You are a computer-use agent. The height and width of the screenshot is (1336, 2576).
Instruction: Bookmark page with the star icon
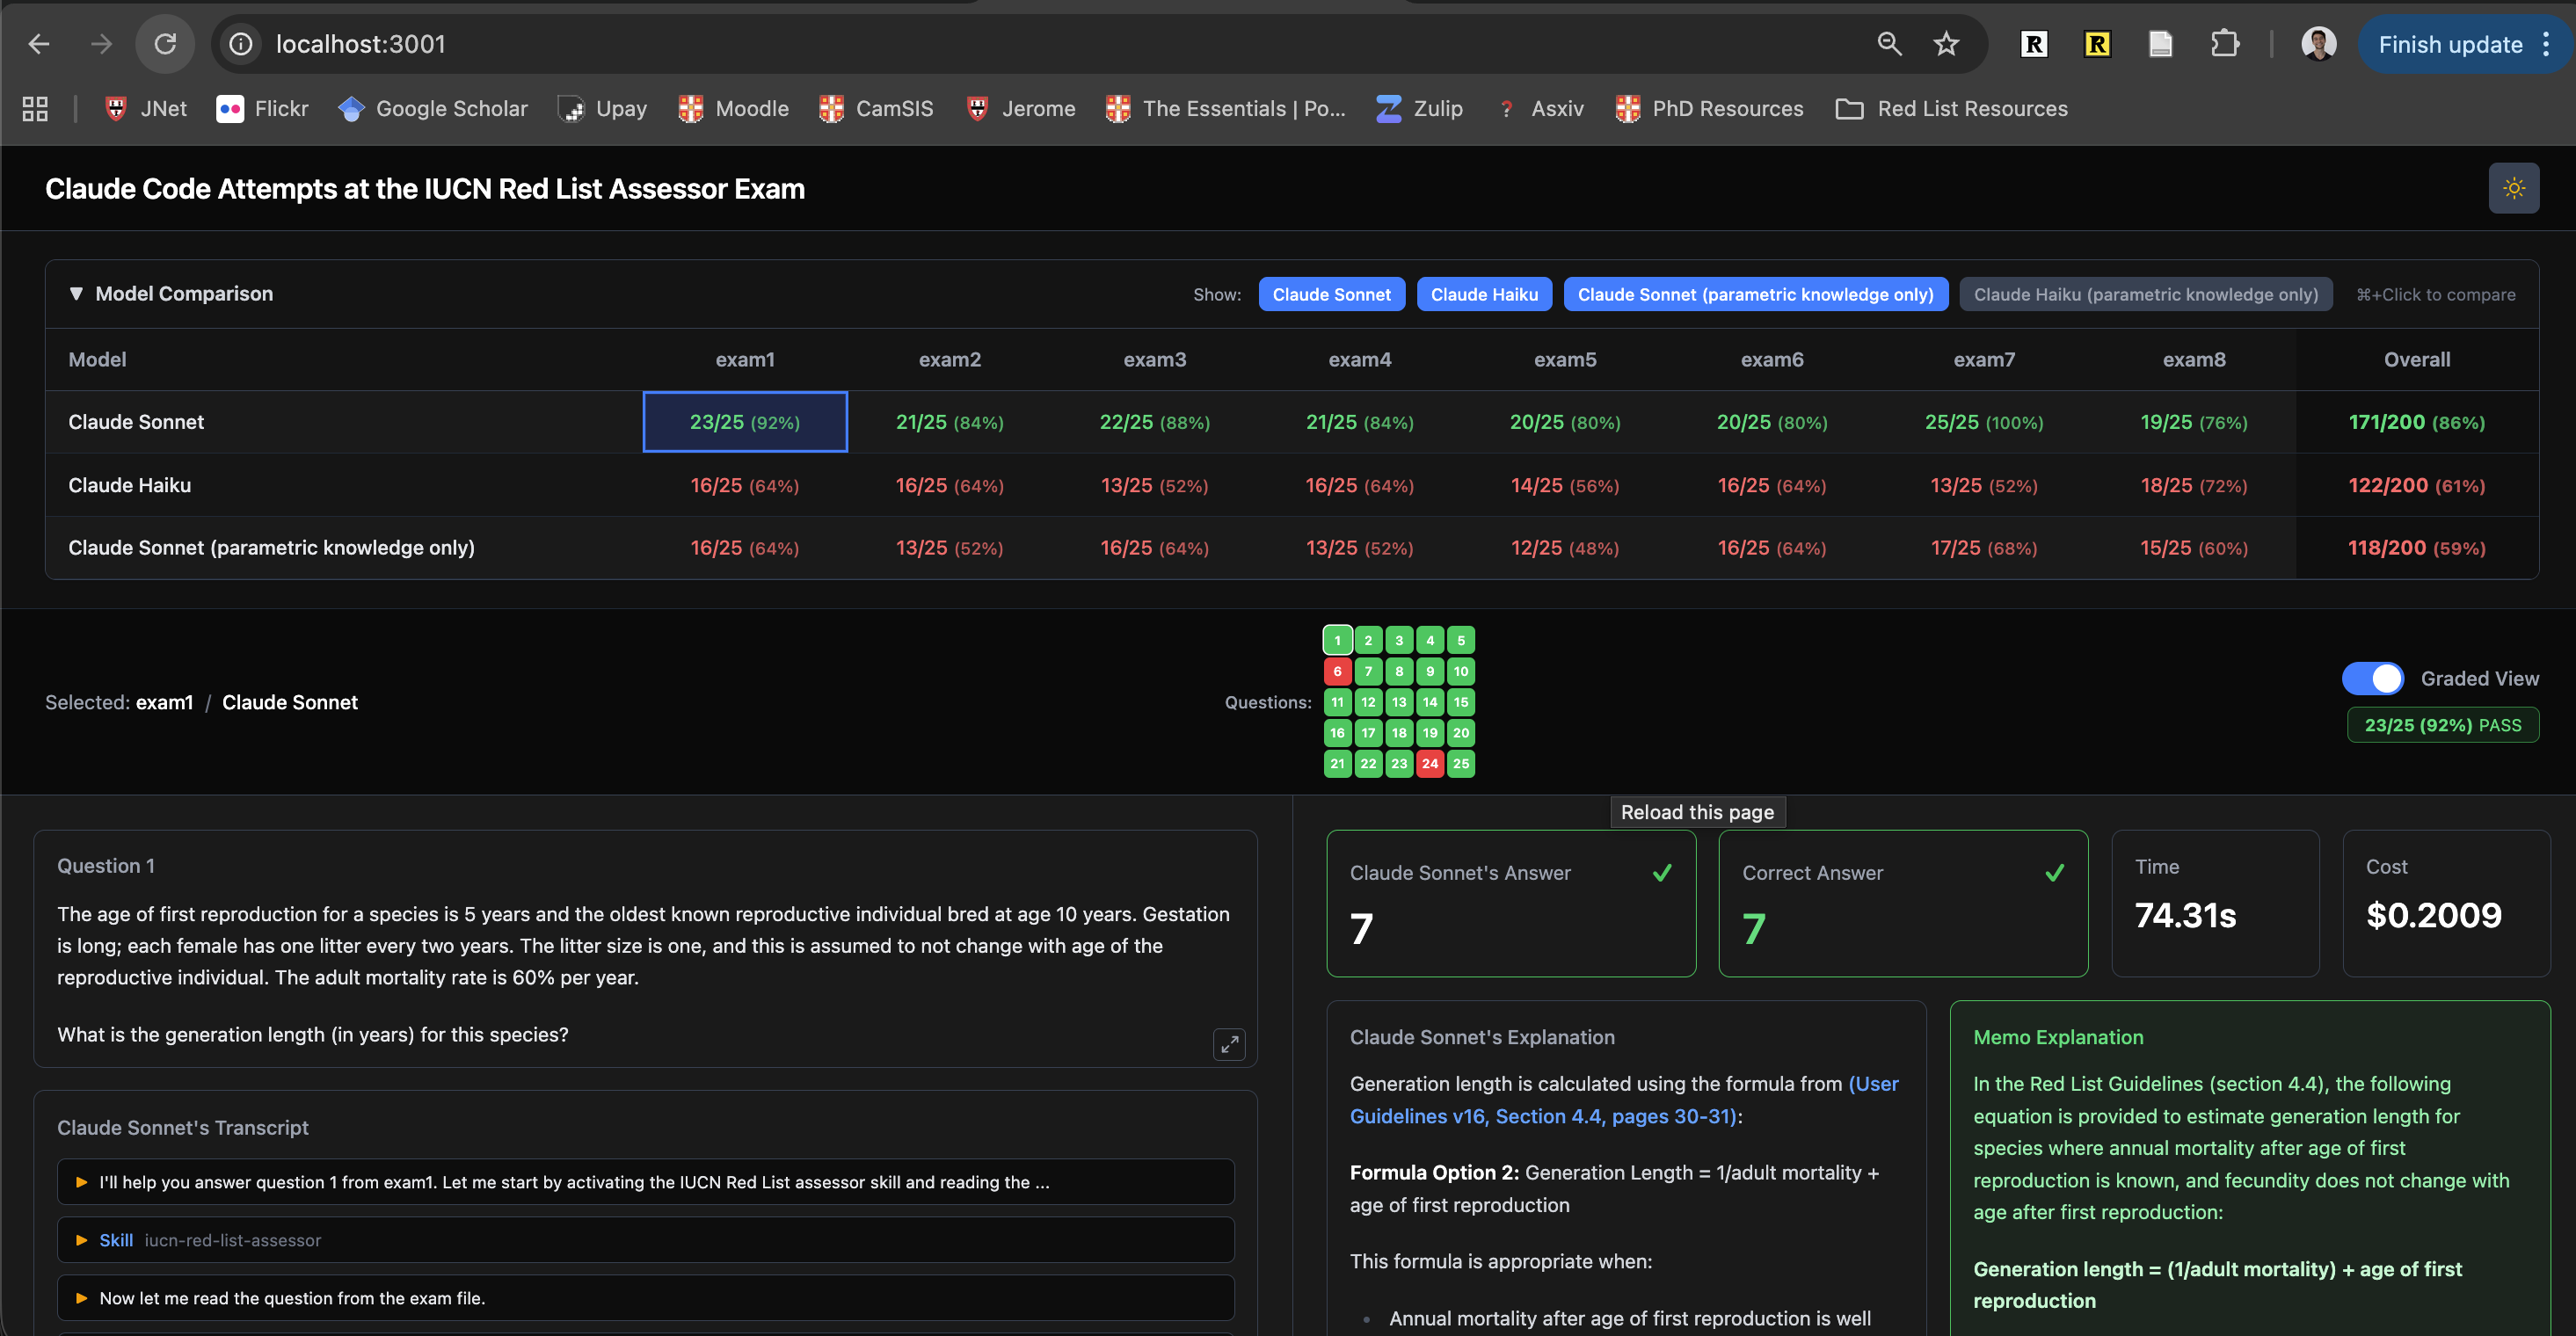click(x=1945, y=44)
